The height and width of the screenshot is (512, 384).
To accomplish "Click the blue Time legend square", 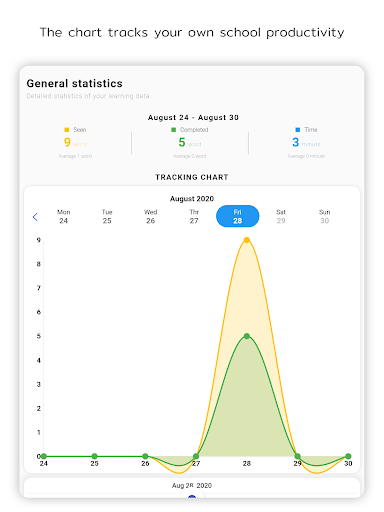I will click(x=298, y=130).
